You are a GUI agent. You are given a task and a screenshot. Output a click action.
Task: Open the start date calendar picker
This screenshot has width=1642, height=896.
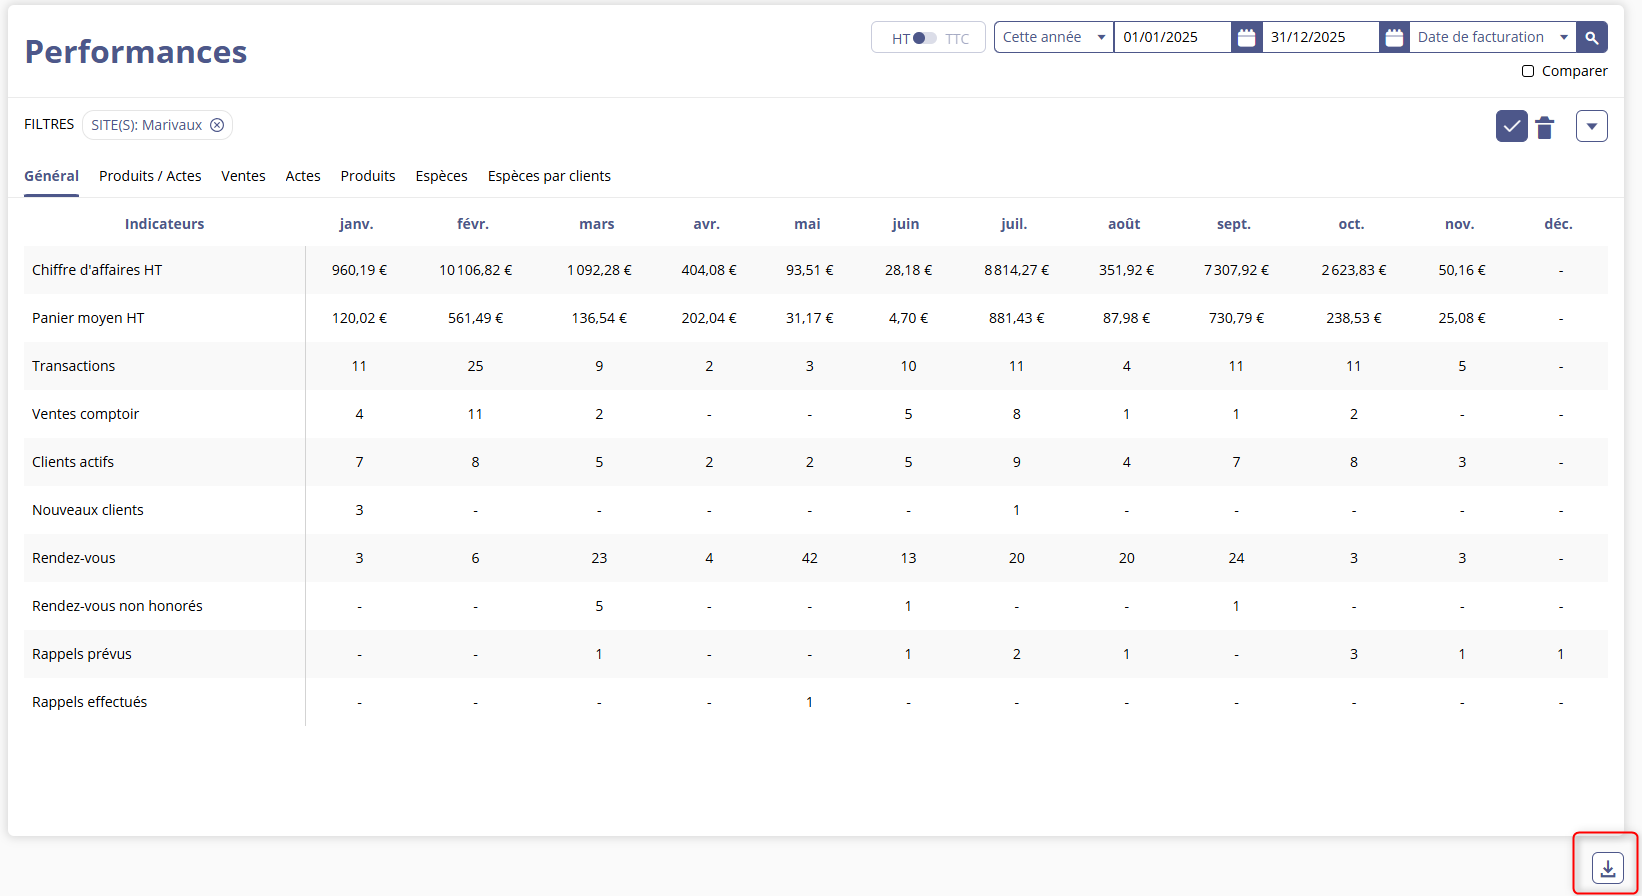click(x=1246, y=38)
